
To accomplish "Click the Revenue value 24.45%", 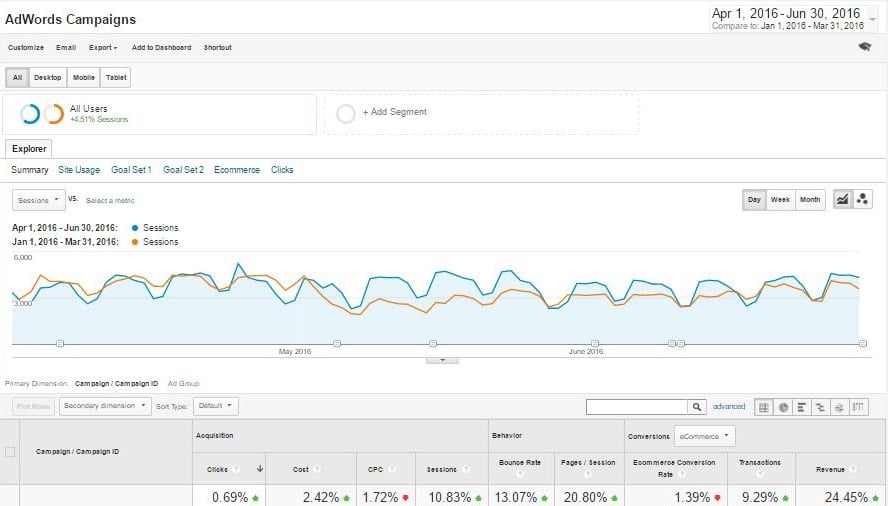I will point(846,497).
